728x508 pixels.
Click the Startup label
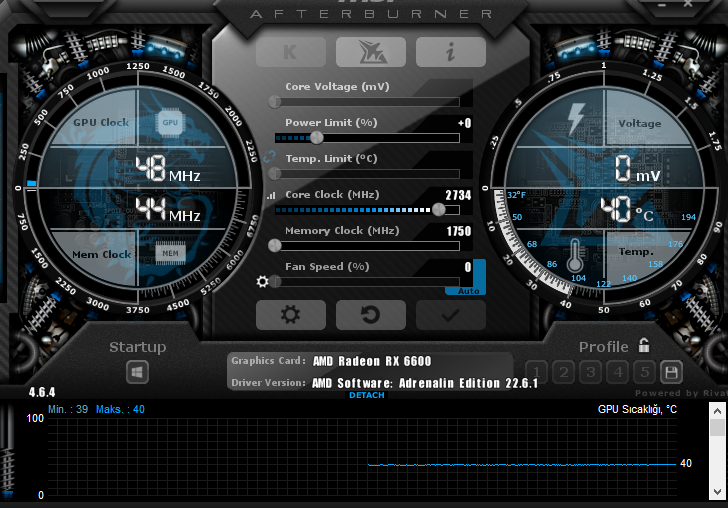137,347
